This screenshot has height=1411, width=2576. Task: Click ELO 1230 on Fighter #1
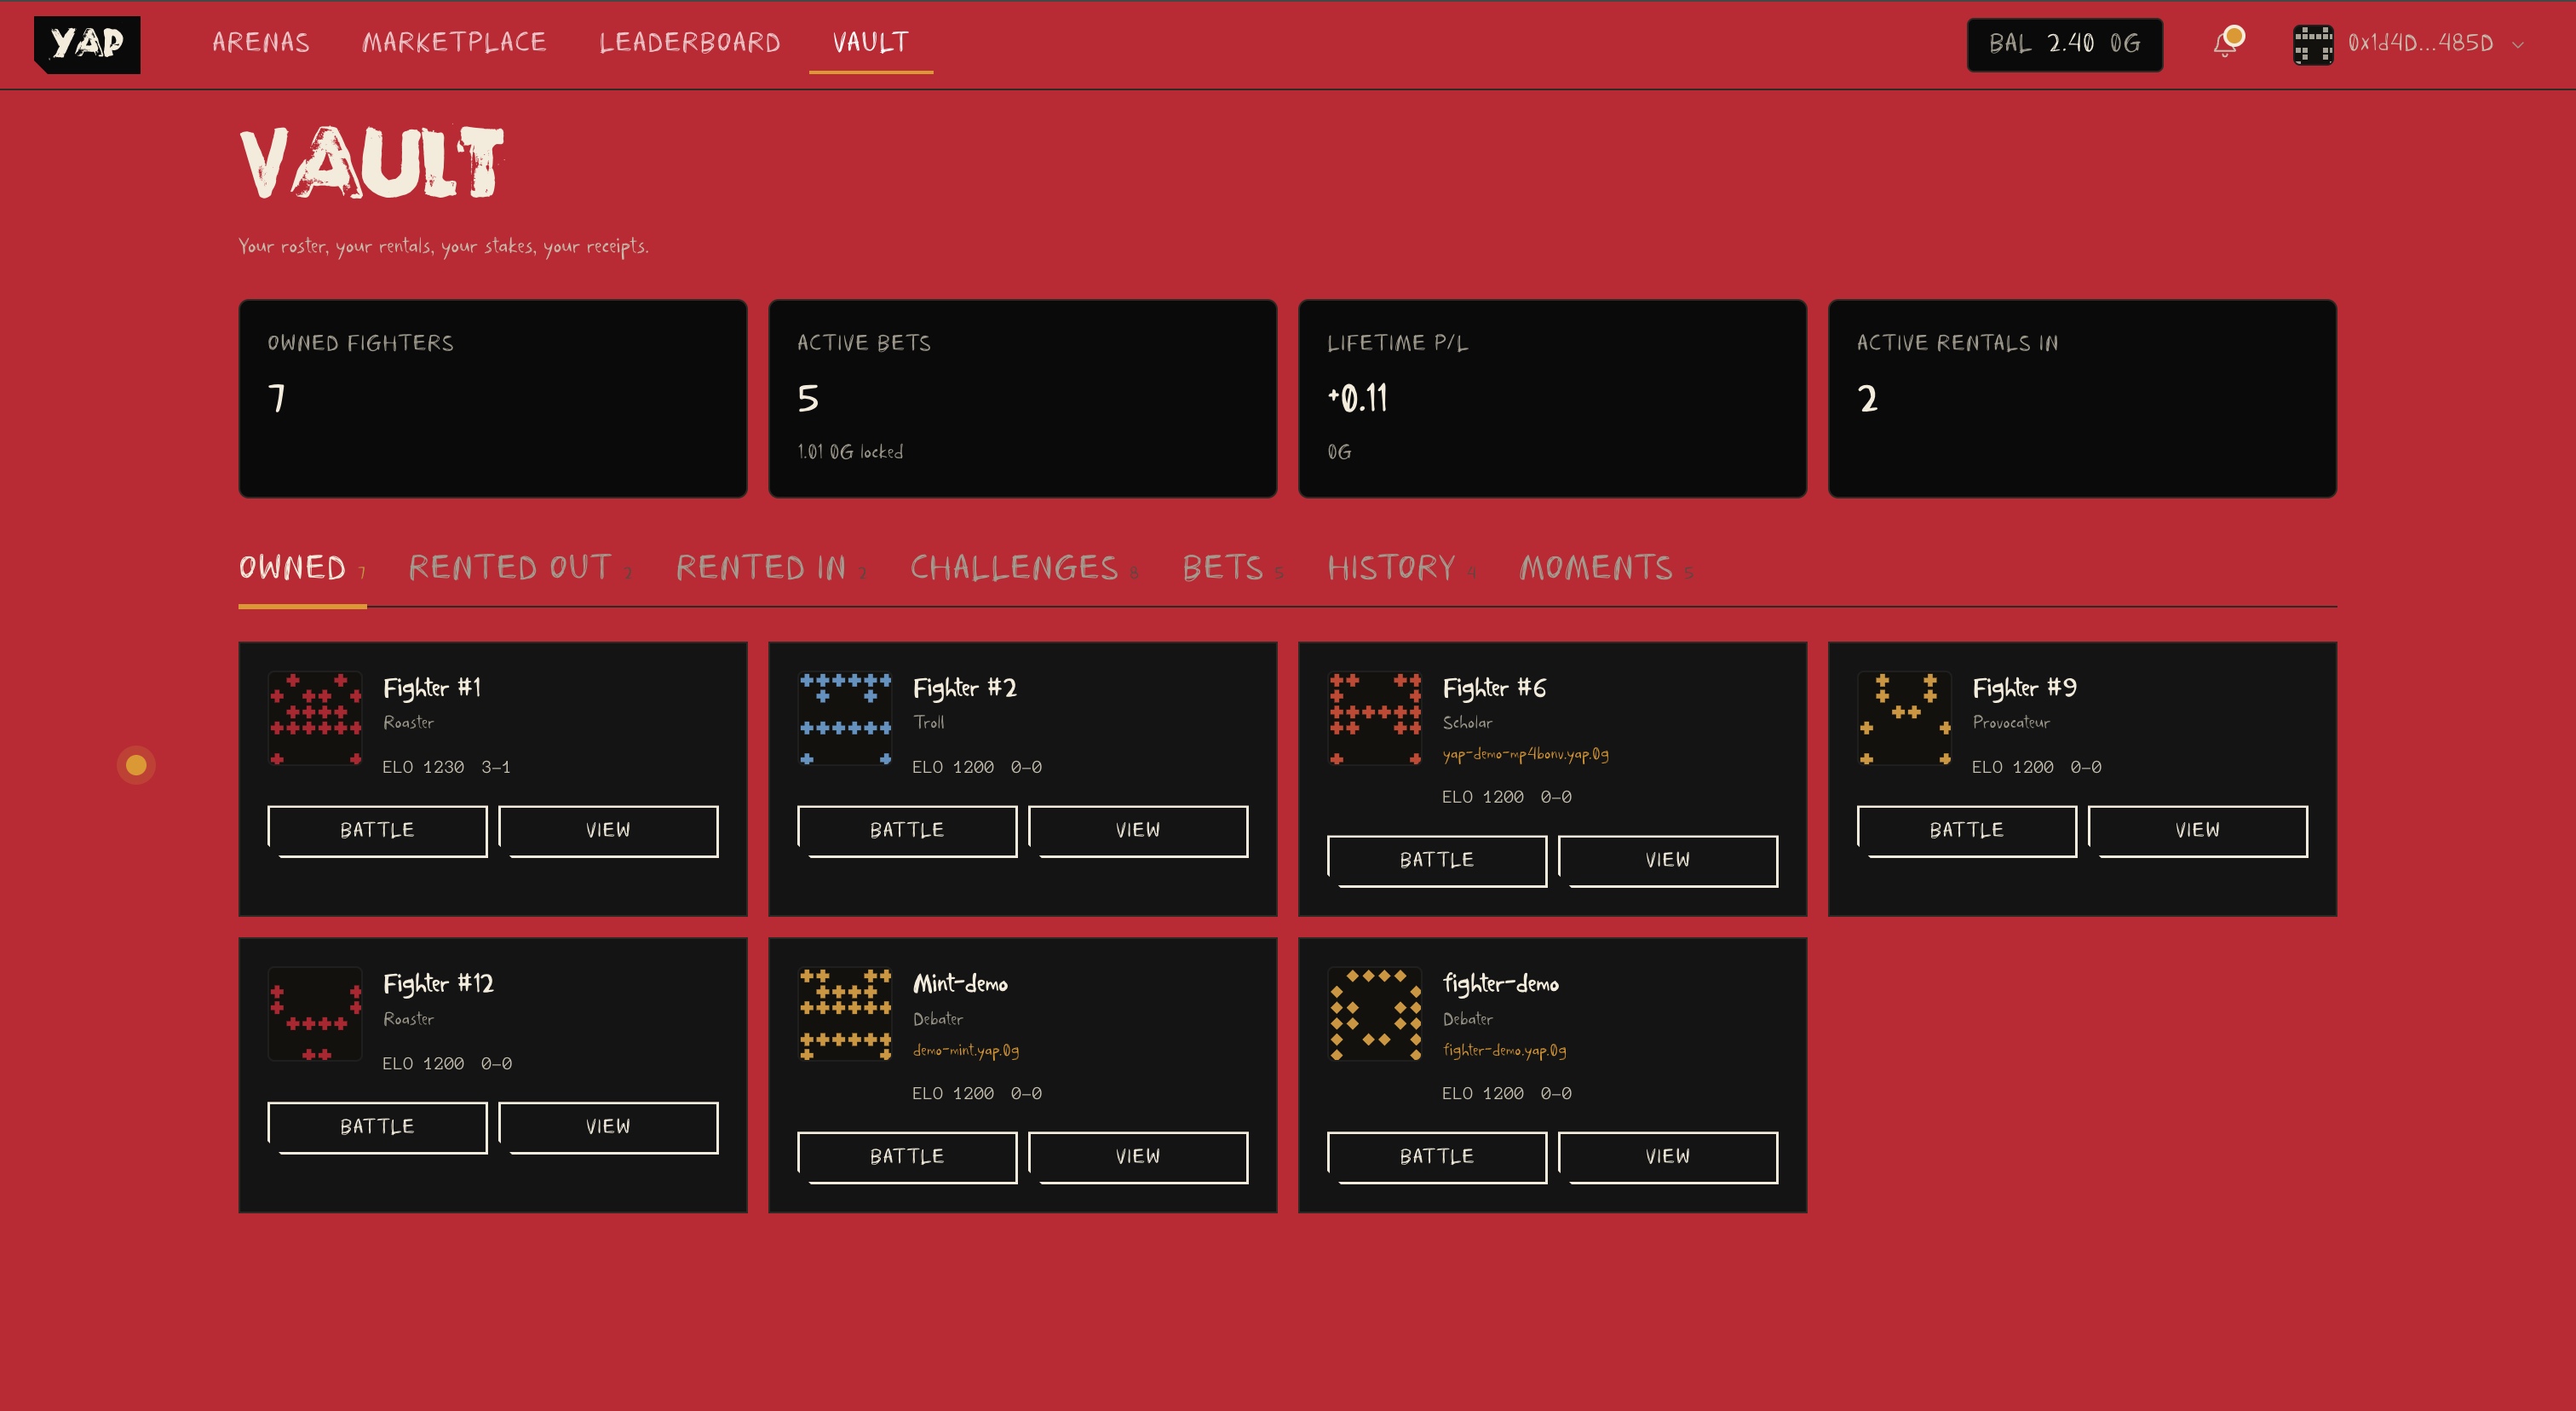coord(423,767)
